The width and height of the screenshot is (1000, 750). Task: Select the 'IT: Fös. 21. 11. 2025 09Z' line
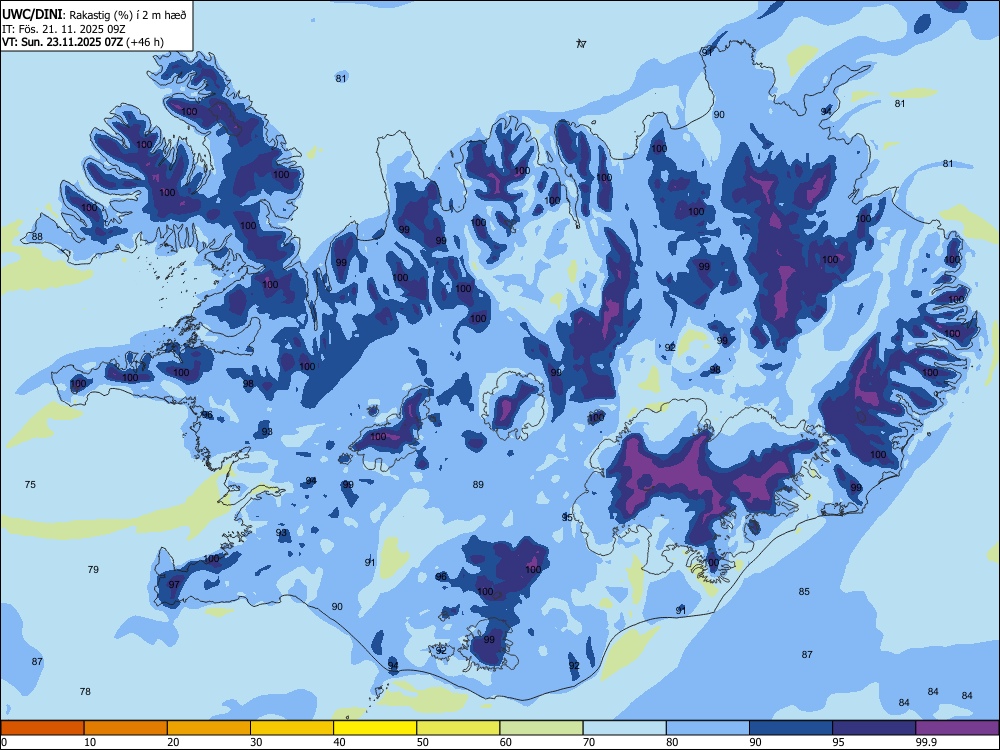pyautogui.click(x=63, y=29)
